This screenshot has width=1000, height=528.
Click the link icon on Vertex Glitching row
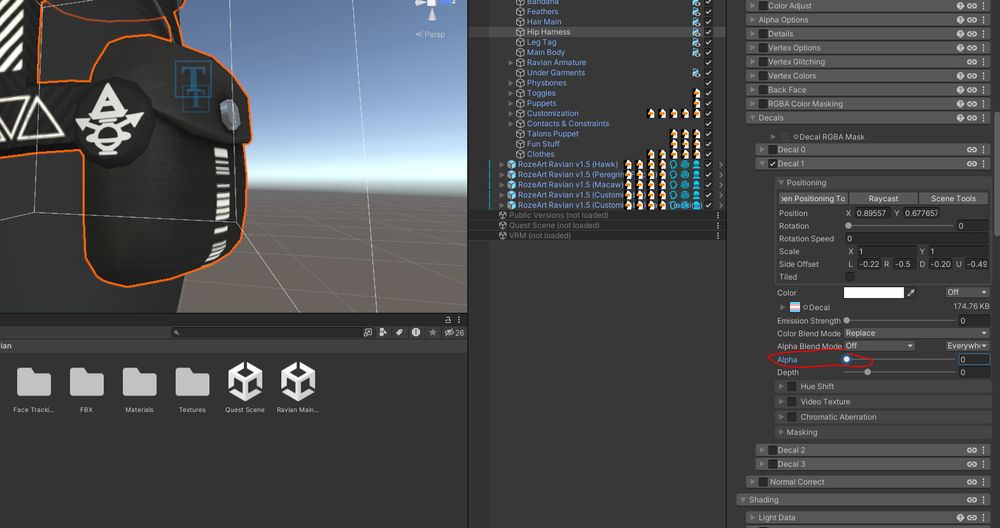click(x=972, y=62)
